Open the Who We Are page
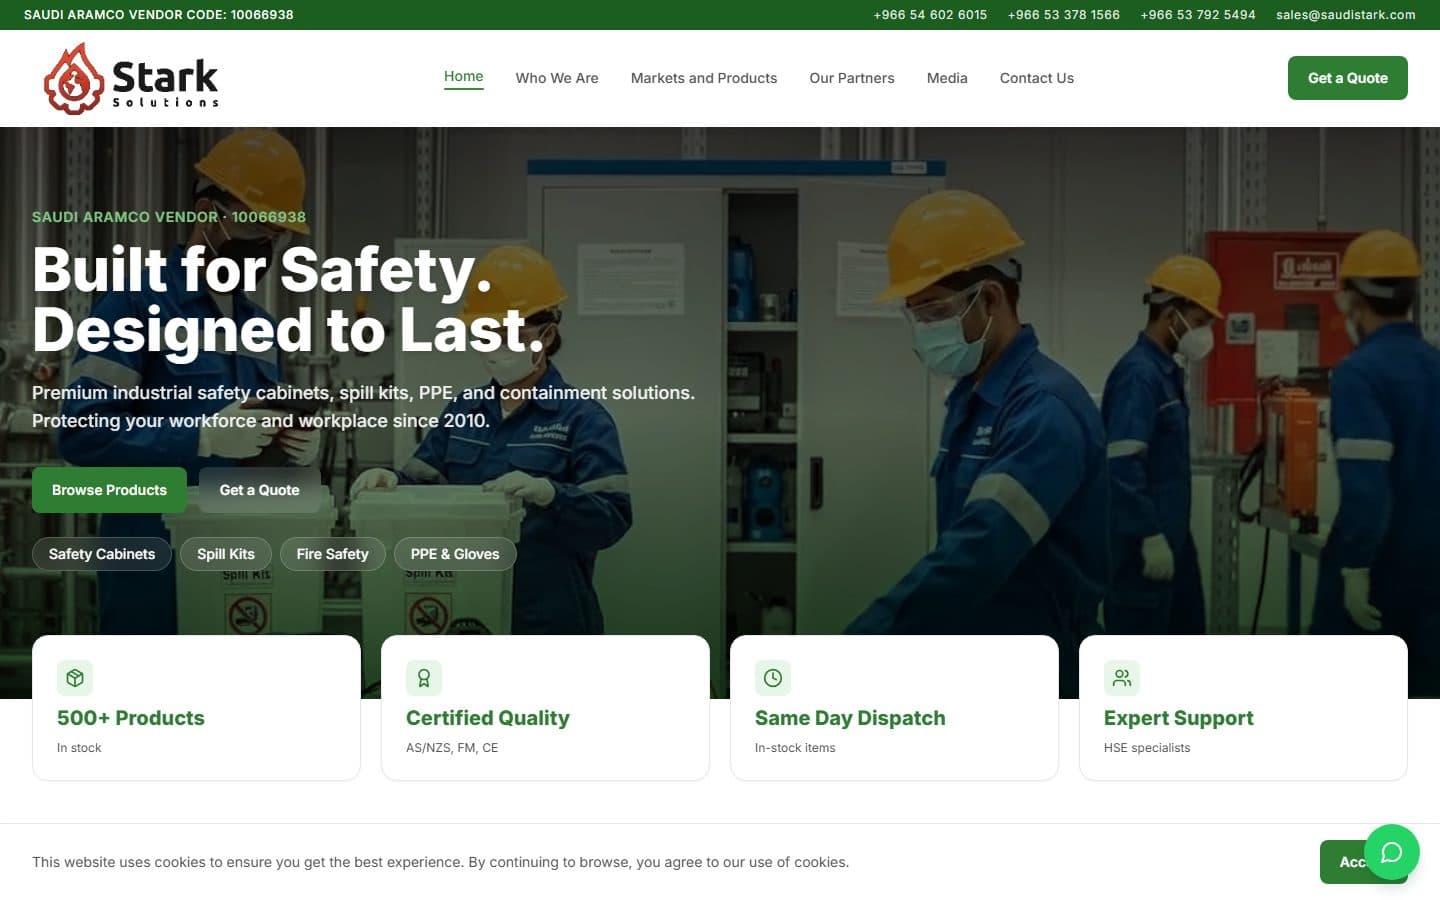Screen dimensions: 1440x900 [557, 78]
